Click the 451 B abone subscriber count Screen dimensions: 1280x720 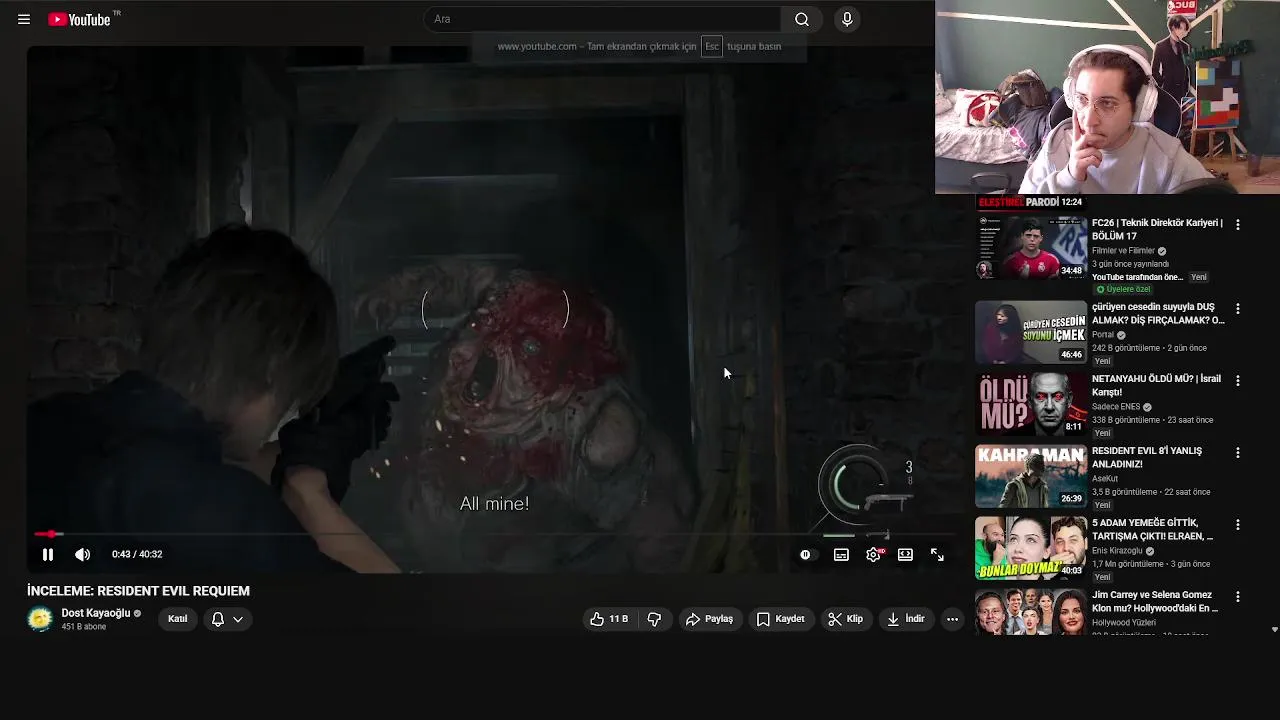(84, 627)
